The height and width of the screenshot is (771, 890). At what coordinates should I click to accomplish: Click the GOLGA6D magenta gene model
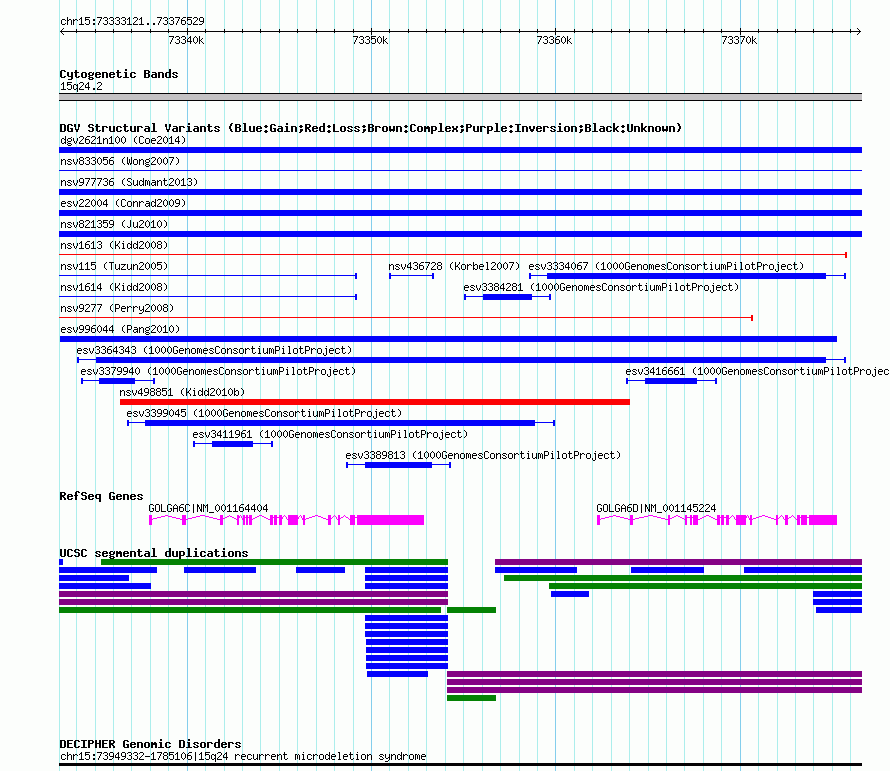717,519
